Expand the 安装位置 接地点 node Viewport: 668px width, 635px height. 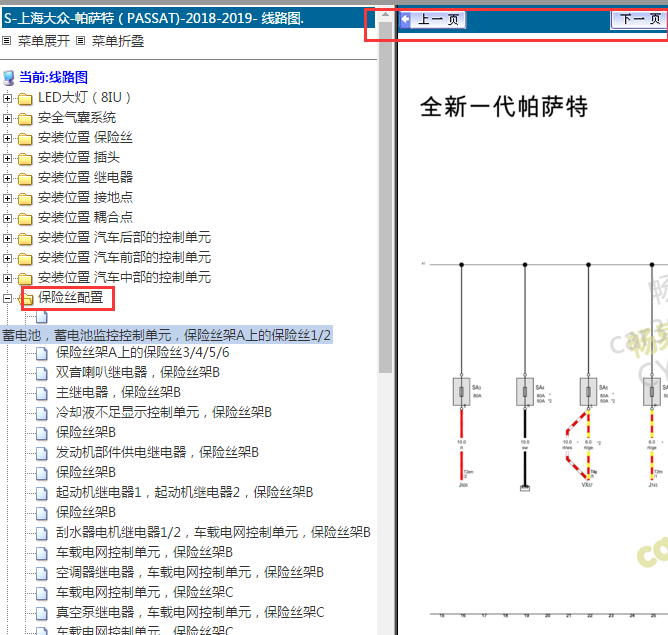point(7,198)
